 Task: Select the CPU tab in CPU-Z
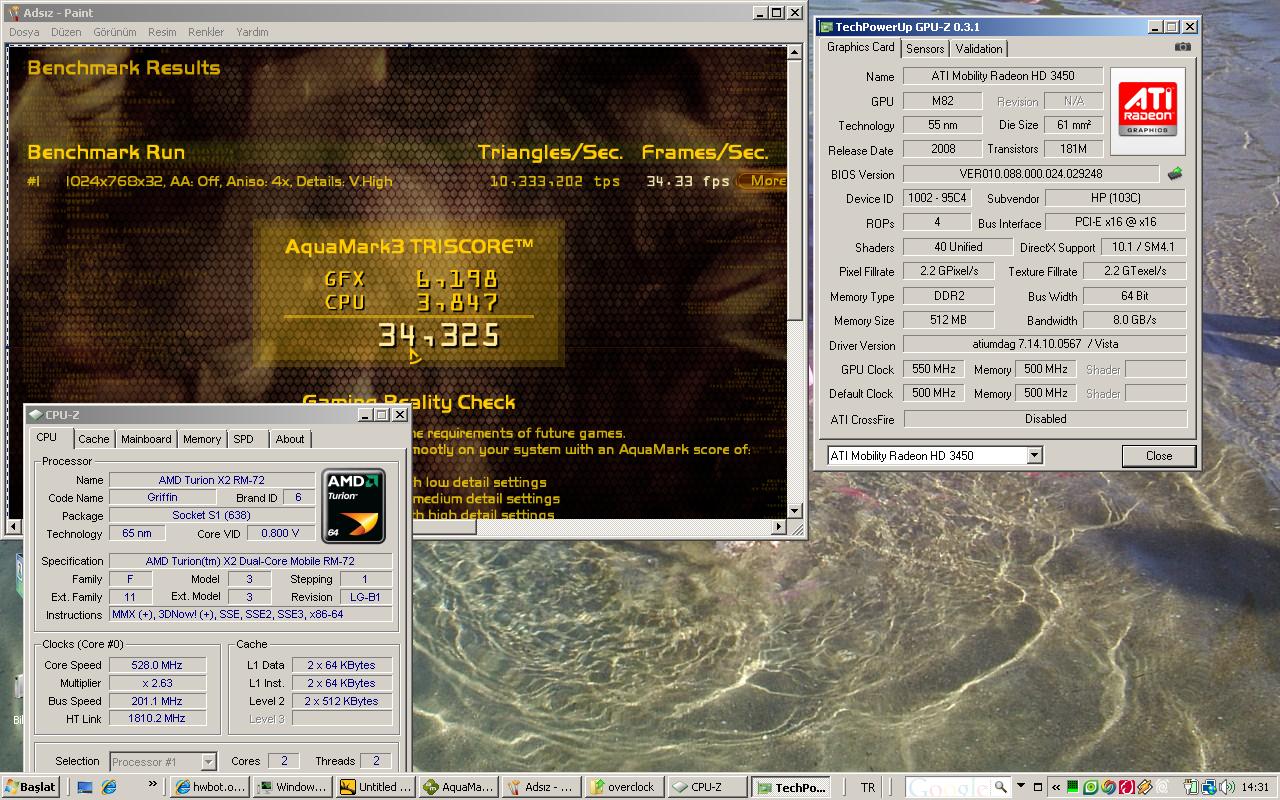[x=47, y=438]
